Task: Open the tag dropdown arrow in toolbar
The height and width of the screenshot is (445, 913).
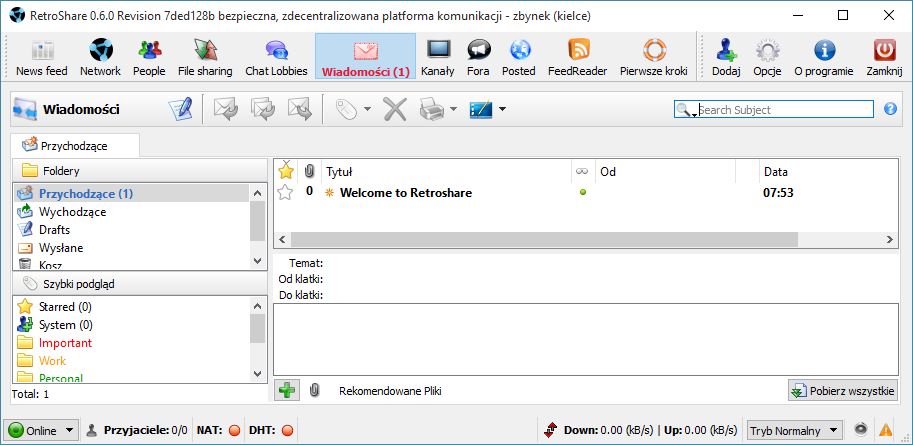Action: coord(367,109)
